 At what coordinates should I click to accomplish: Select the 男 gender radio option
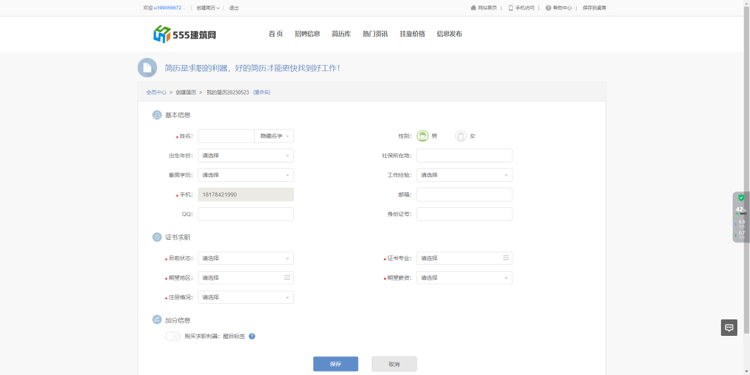pyautogui.click(x=422, y=136)
